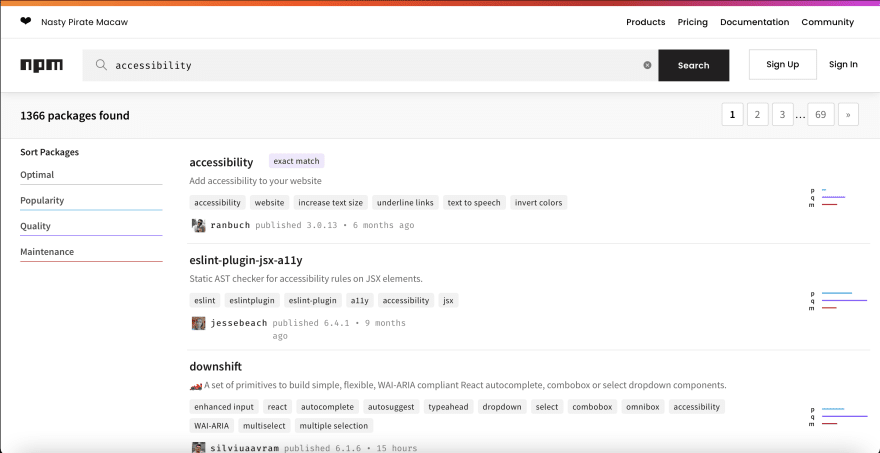Open the accessibility package title
880x453 pixels.
pos(221,162)
